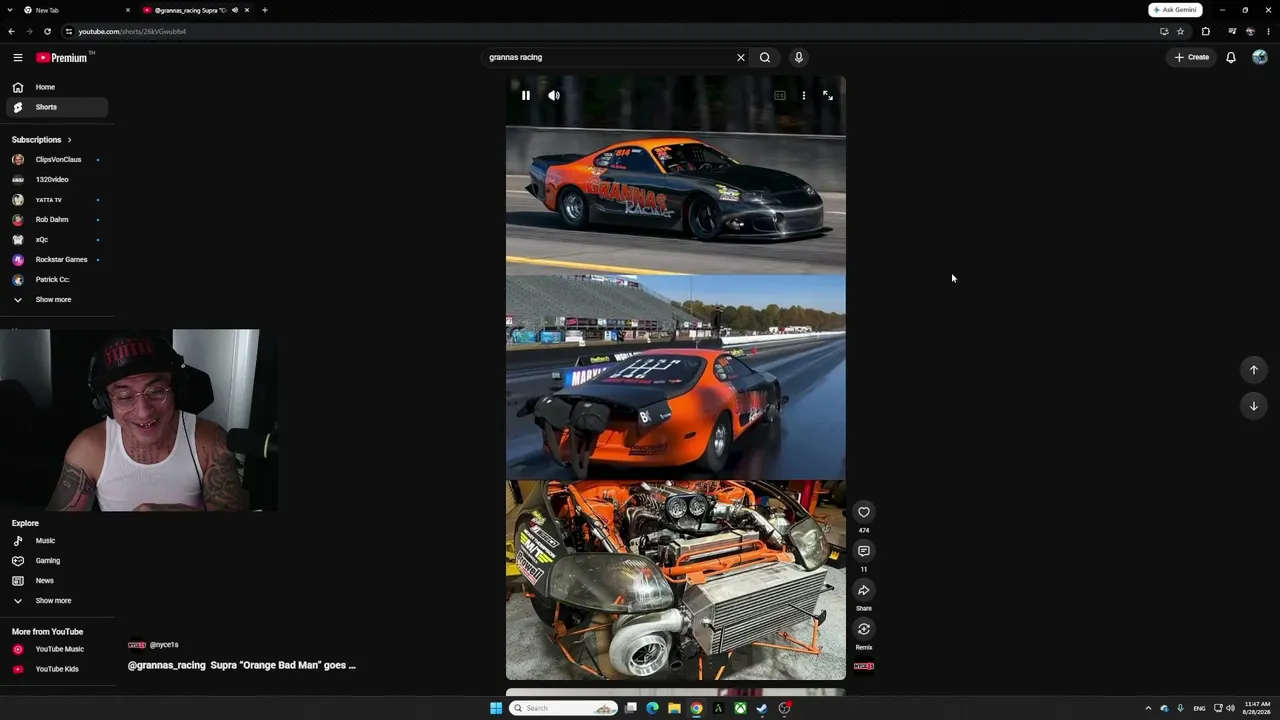Screen dimensions: 1280x720
Task: Go to the previous Short
Action: (1254, 370)
